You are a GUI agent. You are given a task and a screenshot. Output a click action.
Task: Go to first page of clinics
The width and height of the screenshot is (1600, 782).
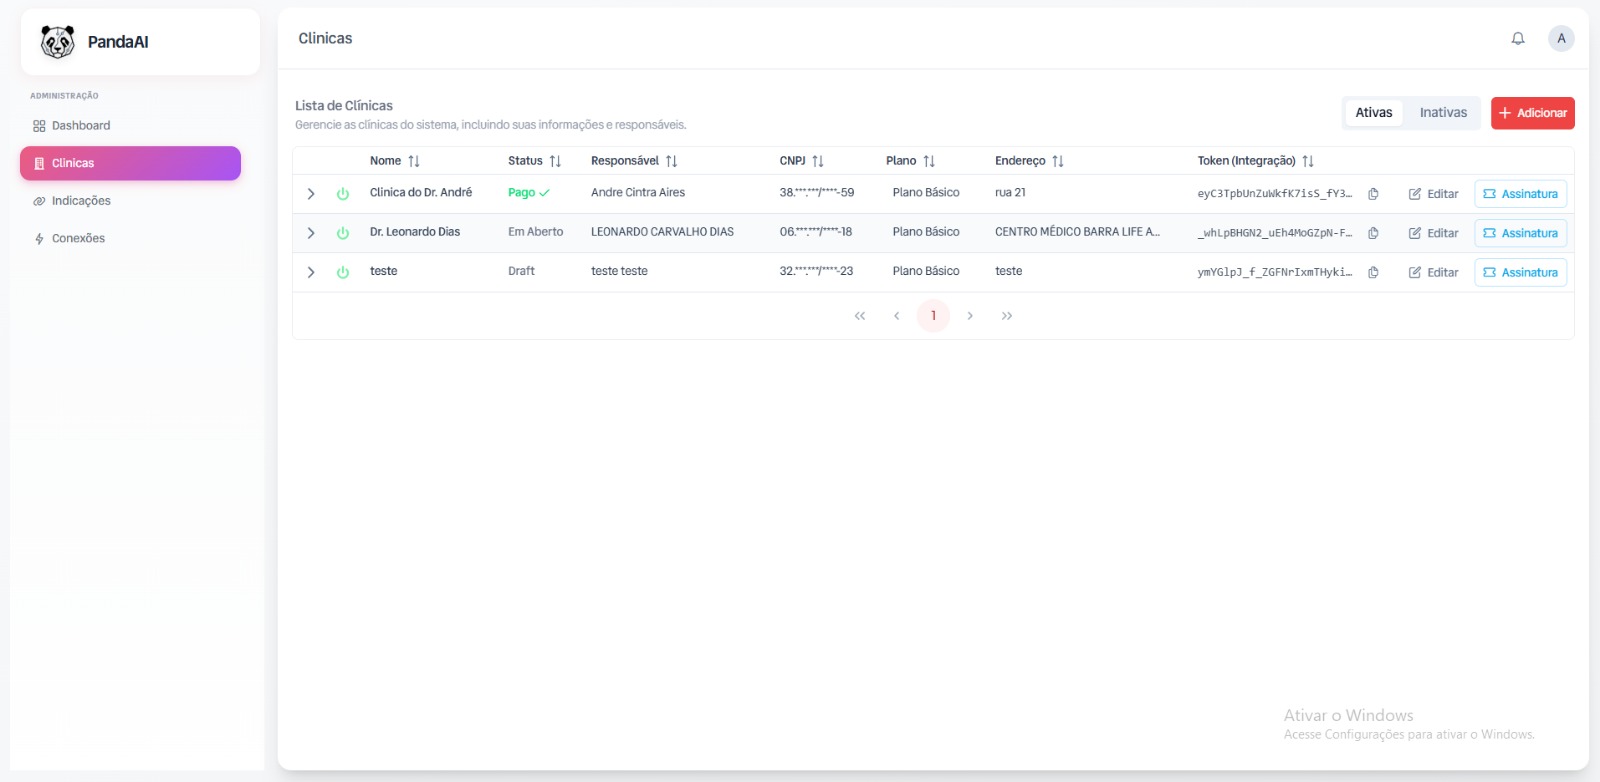tap(860, 316)
